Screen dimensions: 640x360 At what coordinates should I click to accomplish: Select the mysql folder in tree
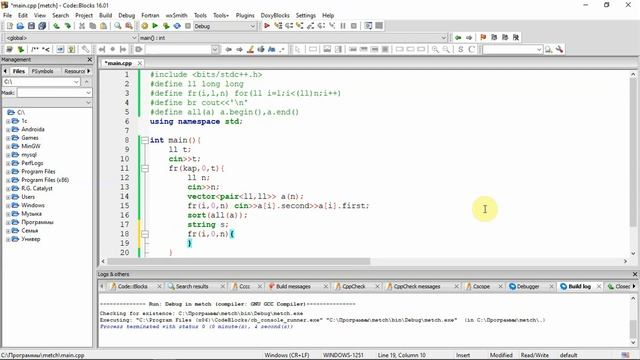click(x=29, y=155)
